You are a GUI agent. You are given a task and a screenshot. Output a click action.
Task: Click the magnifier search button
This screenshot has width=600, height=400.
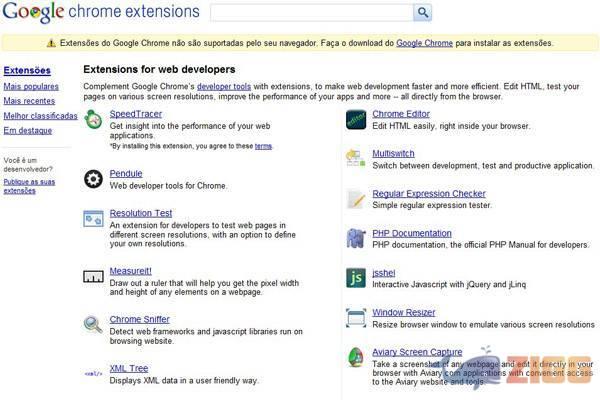[422, 12]
